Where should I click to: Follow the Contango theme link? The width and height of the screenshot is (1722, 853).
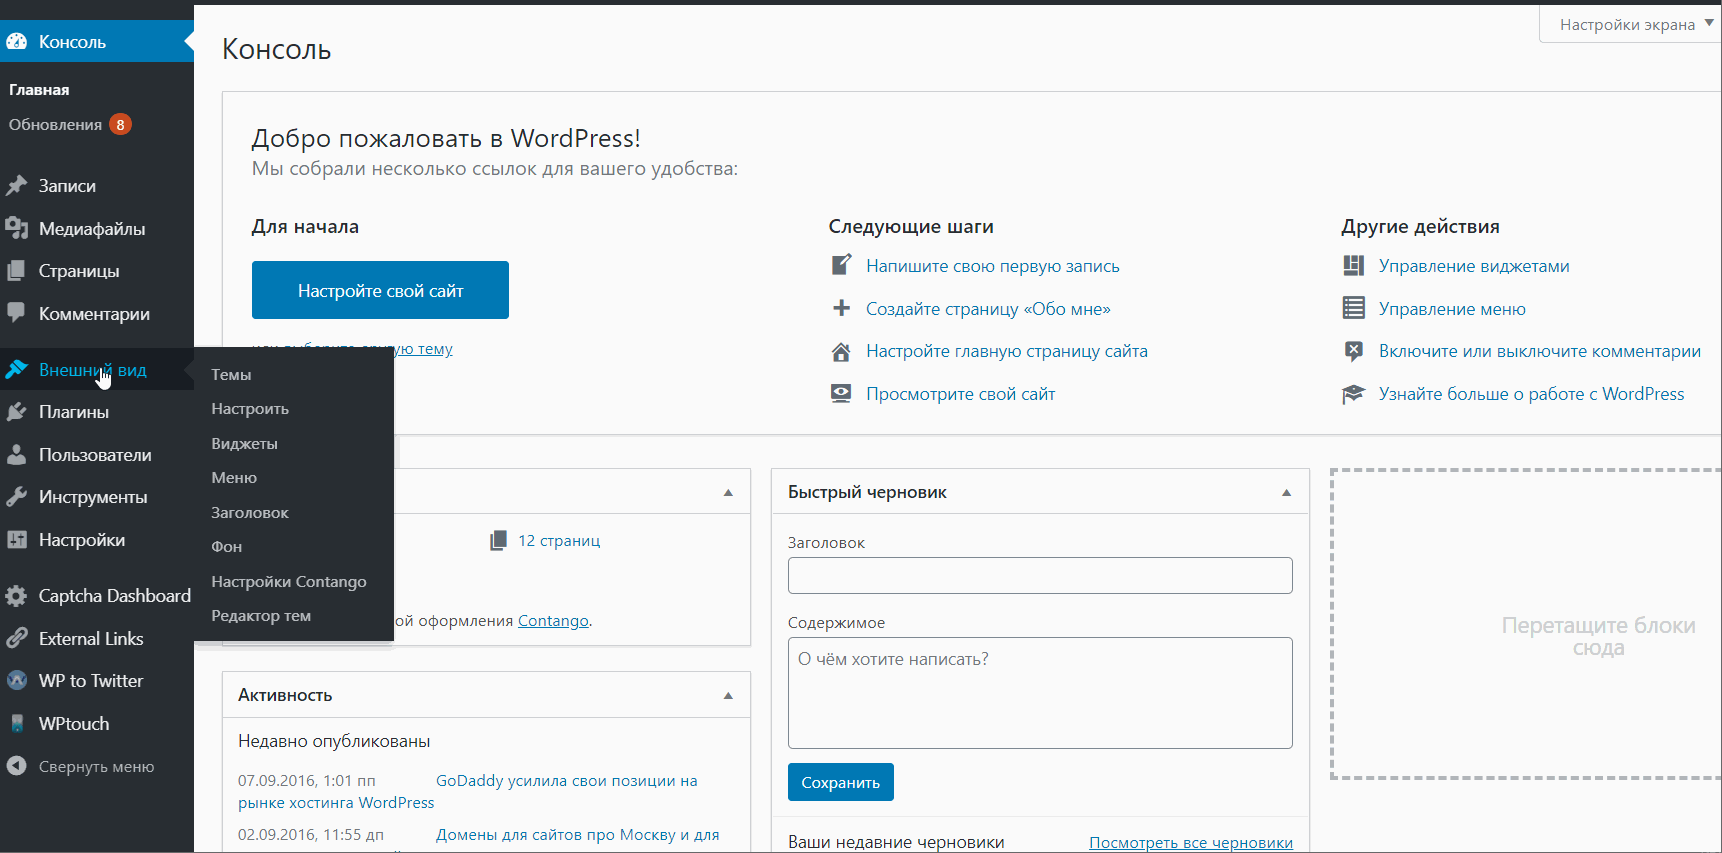[x=553, y=621]
